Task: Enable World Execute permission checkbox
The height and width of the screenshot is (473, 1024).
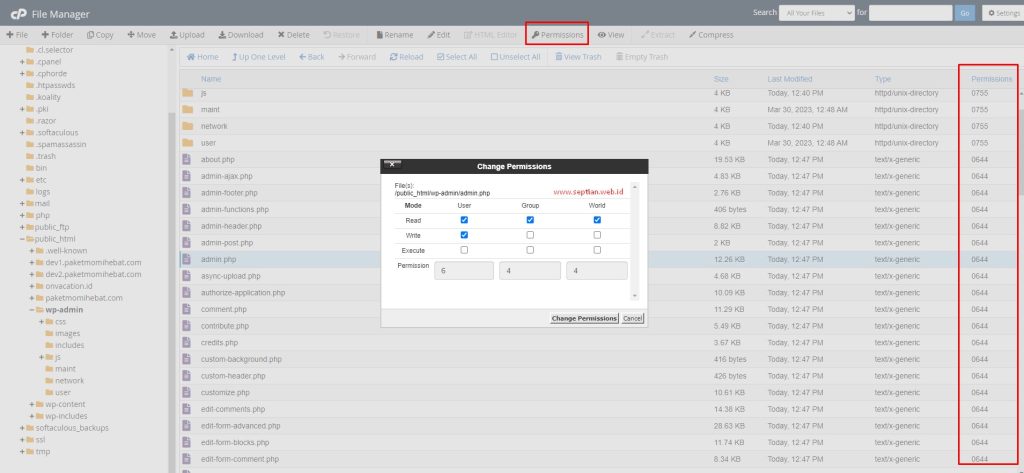Action: pos(597,250)
